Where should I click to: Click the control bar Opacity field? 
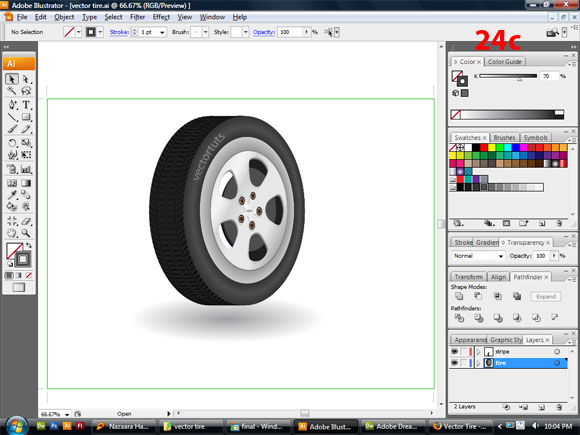click(290, 32)
